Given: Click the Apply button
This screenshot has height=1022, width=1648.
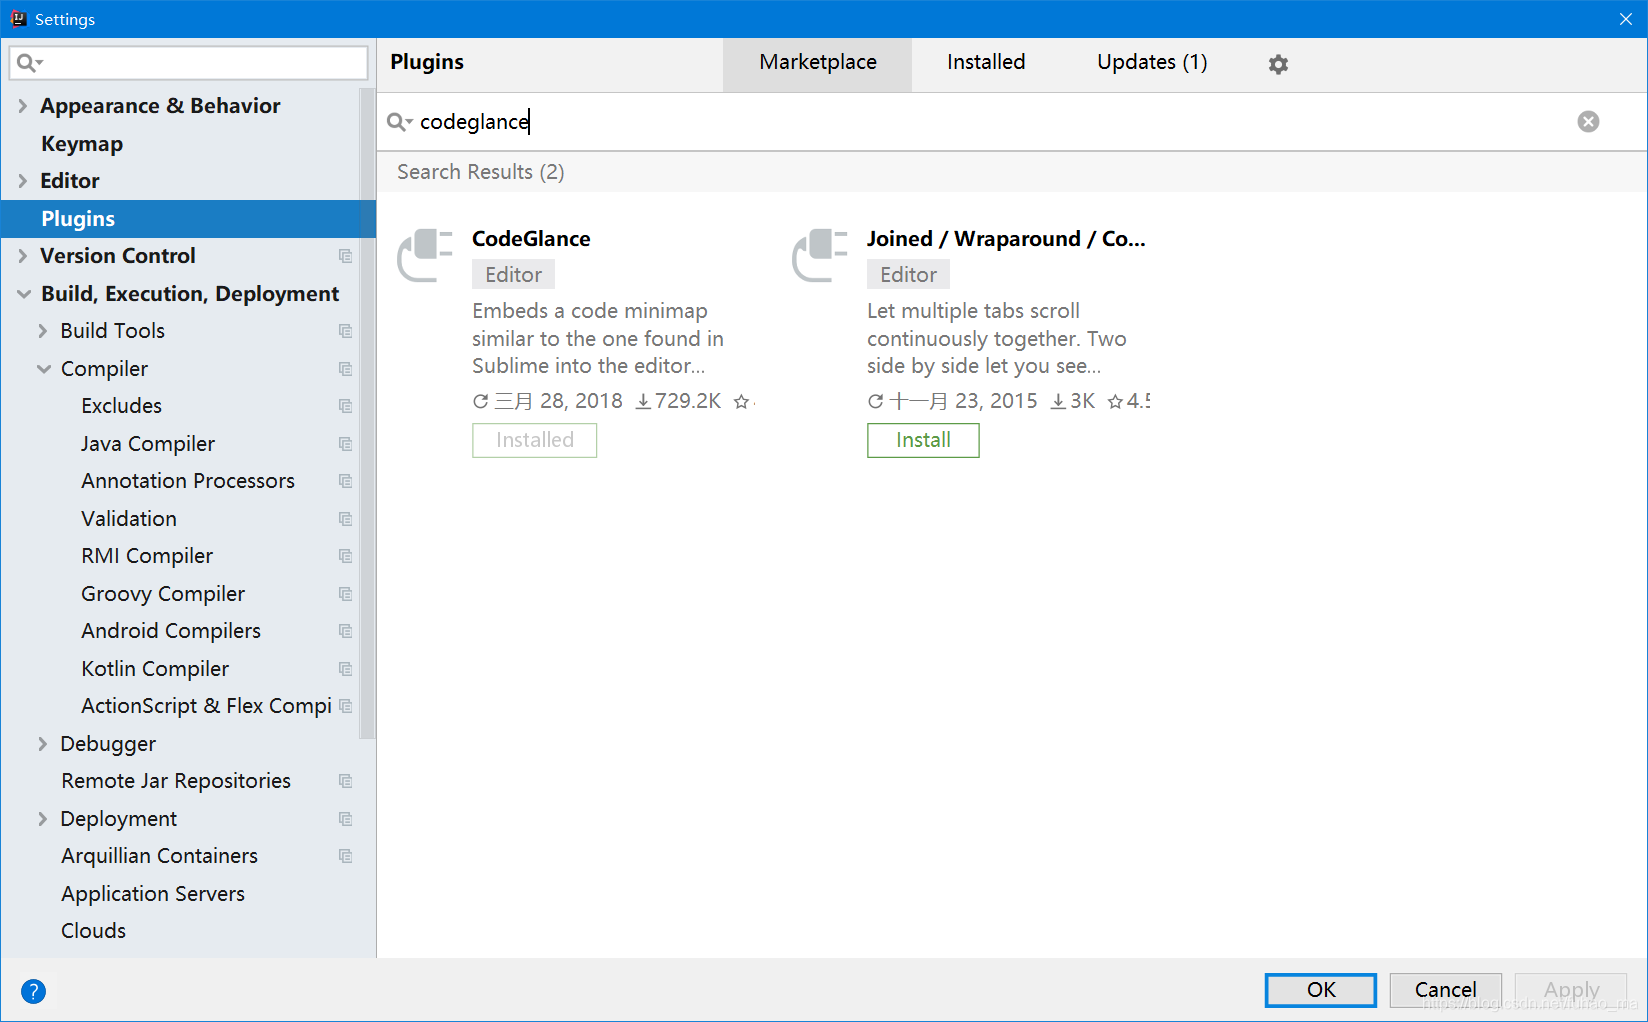Looking at the screenshot, I should (1571, 990).
